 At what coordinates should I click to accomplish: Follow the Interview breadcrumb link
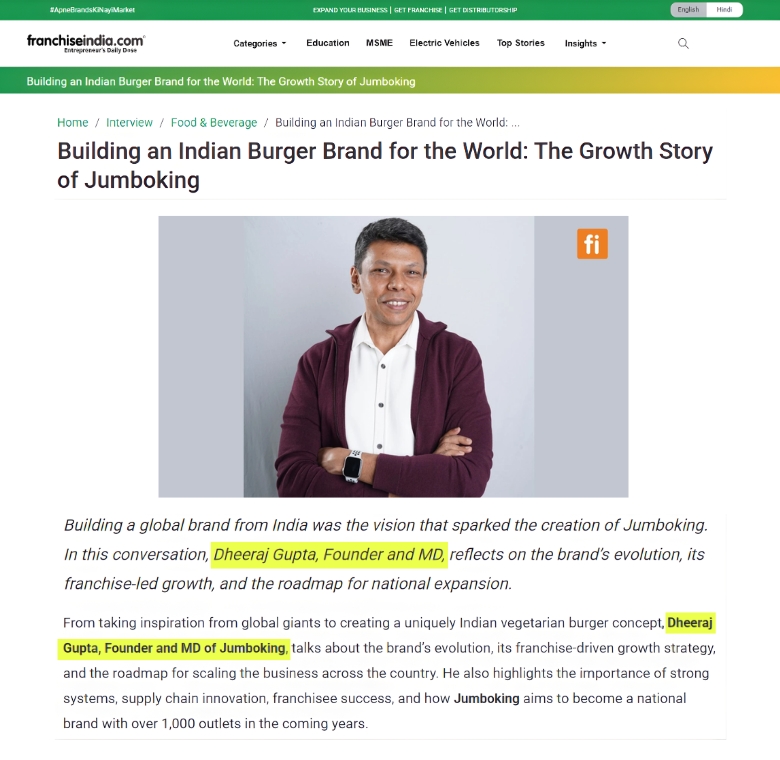click(x=129, y=122)
